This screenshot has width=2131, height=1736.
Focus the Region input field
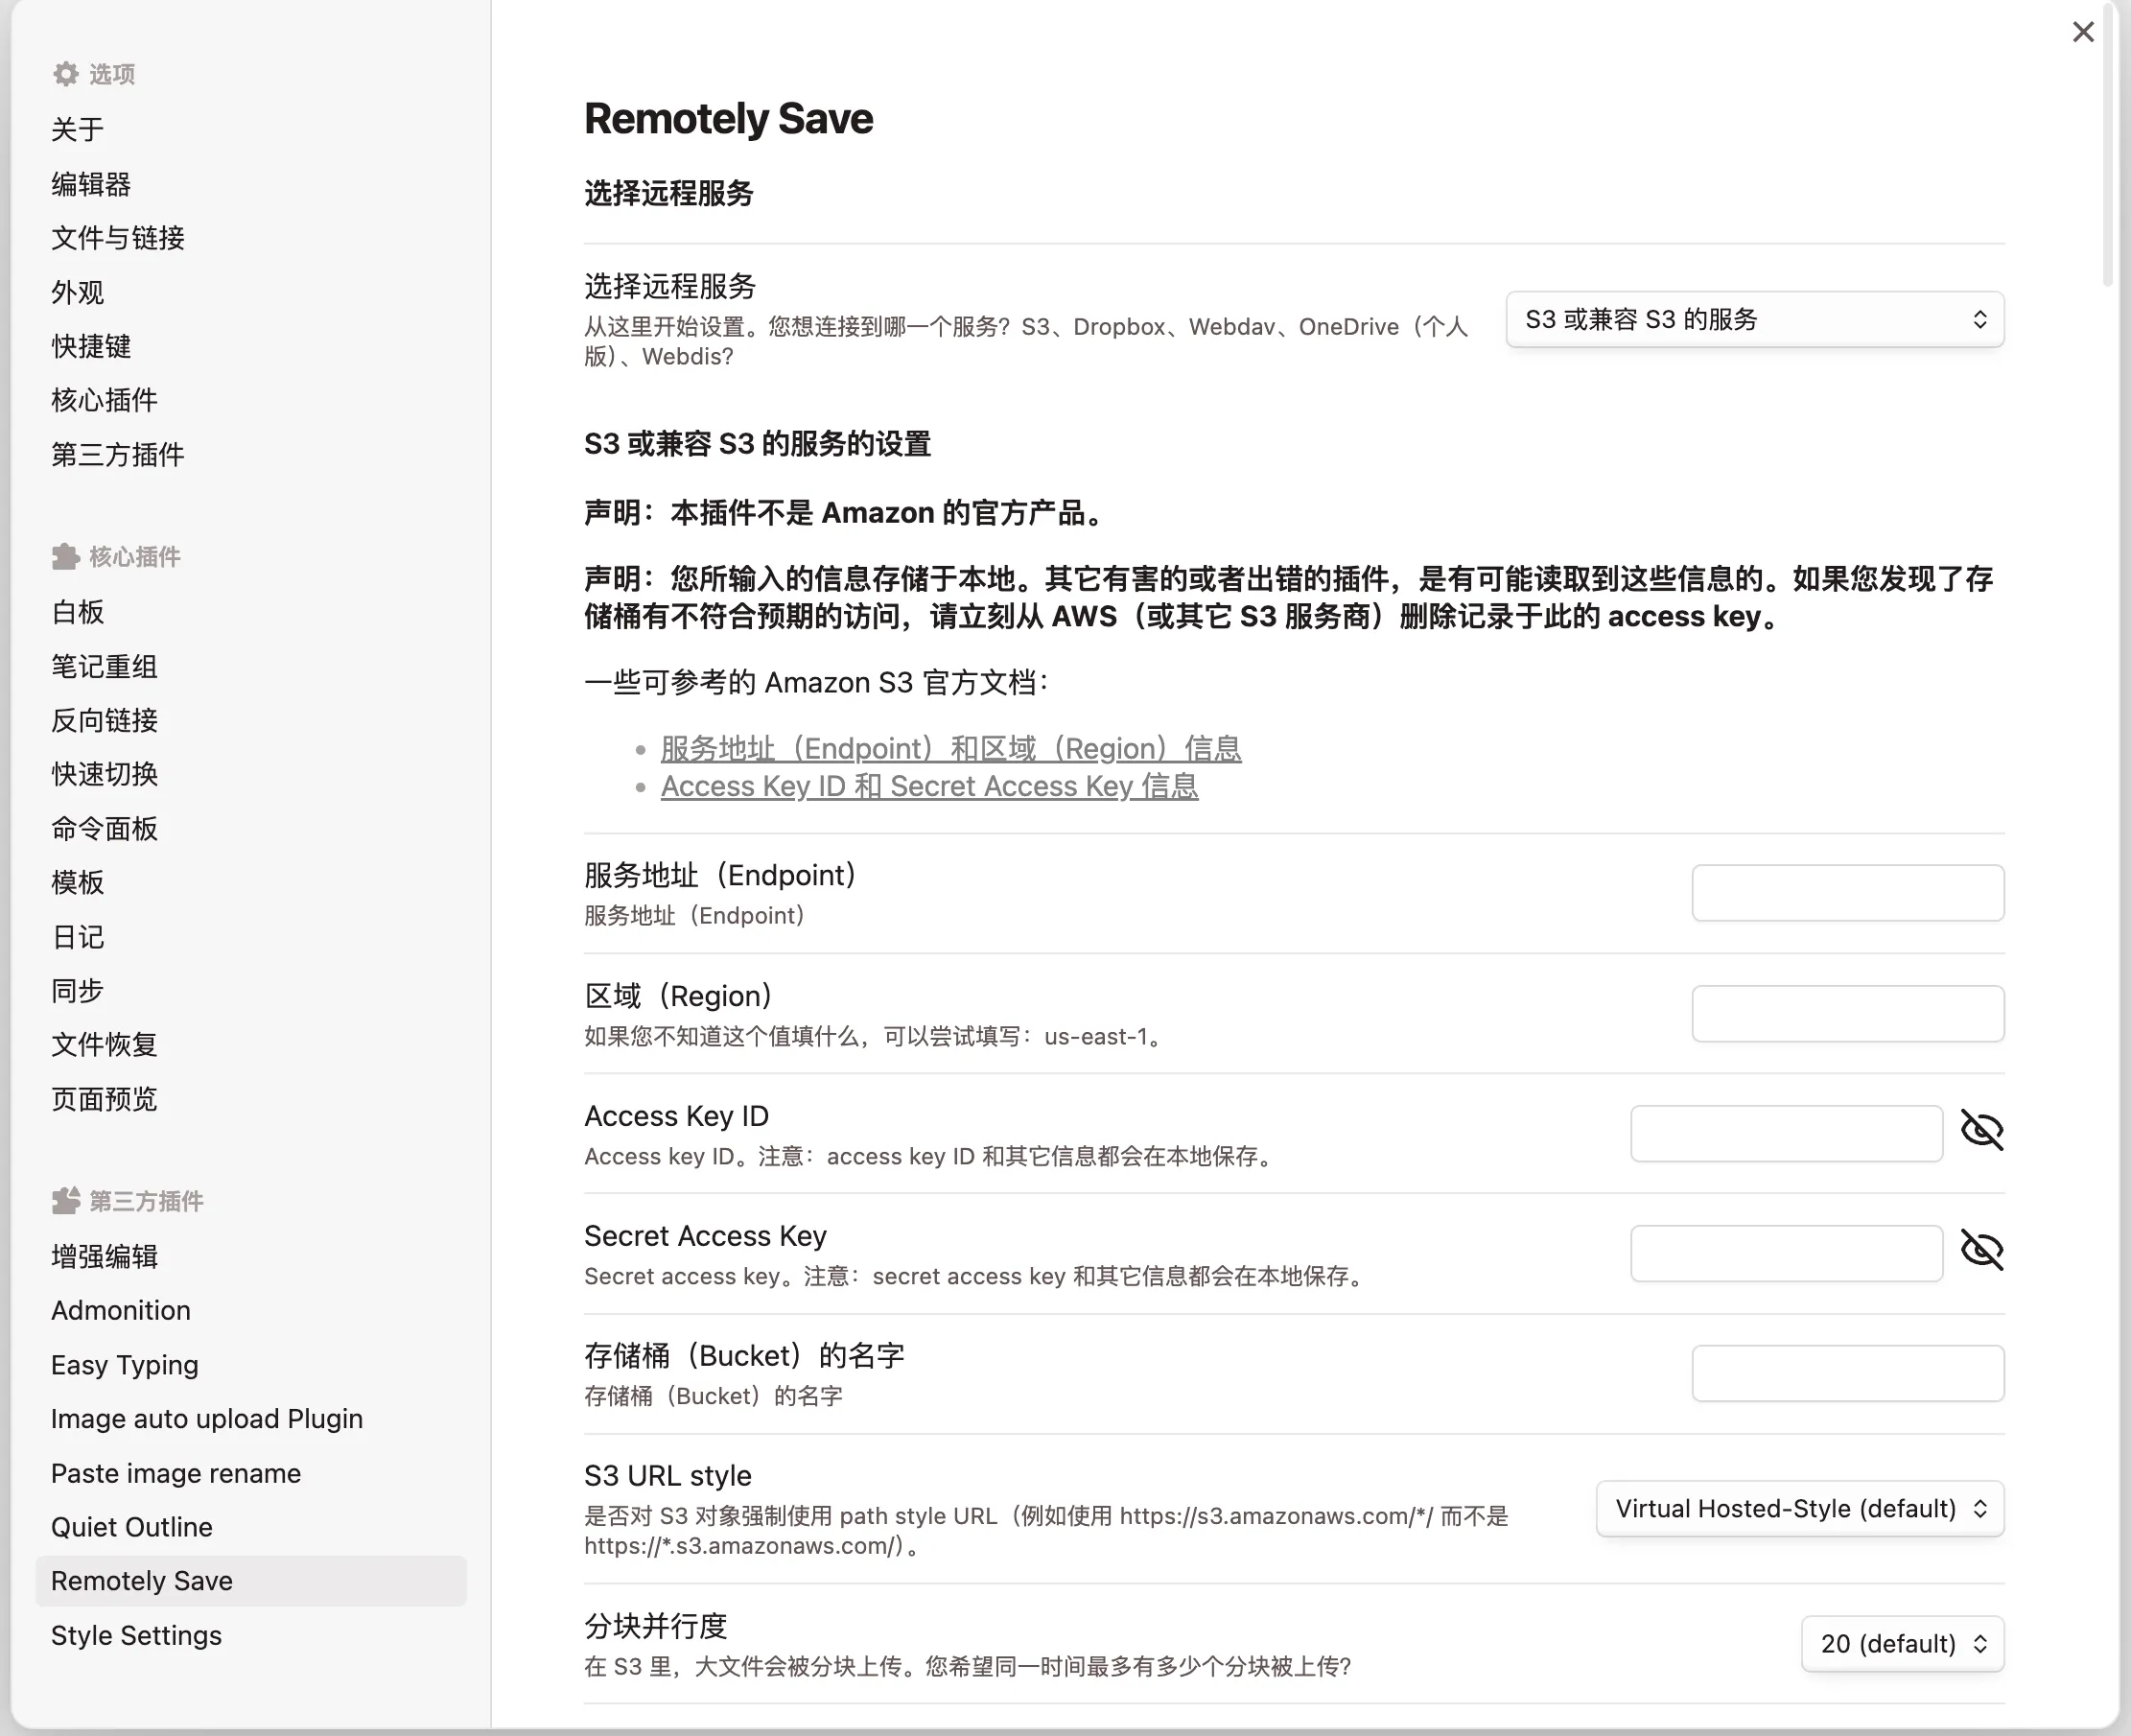[x=1848, y=1014]
